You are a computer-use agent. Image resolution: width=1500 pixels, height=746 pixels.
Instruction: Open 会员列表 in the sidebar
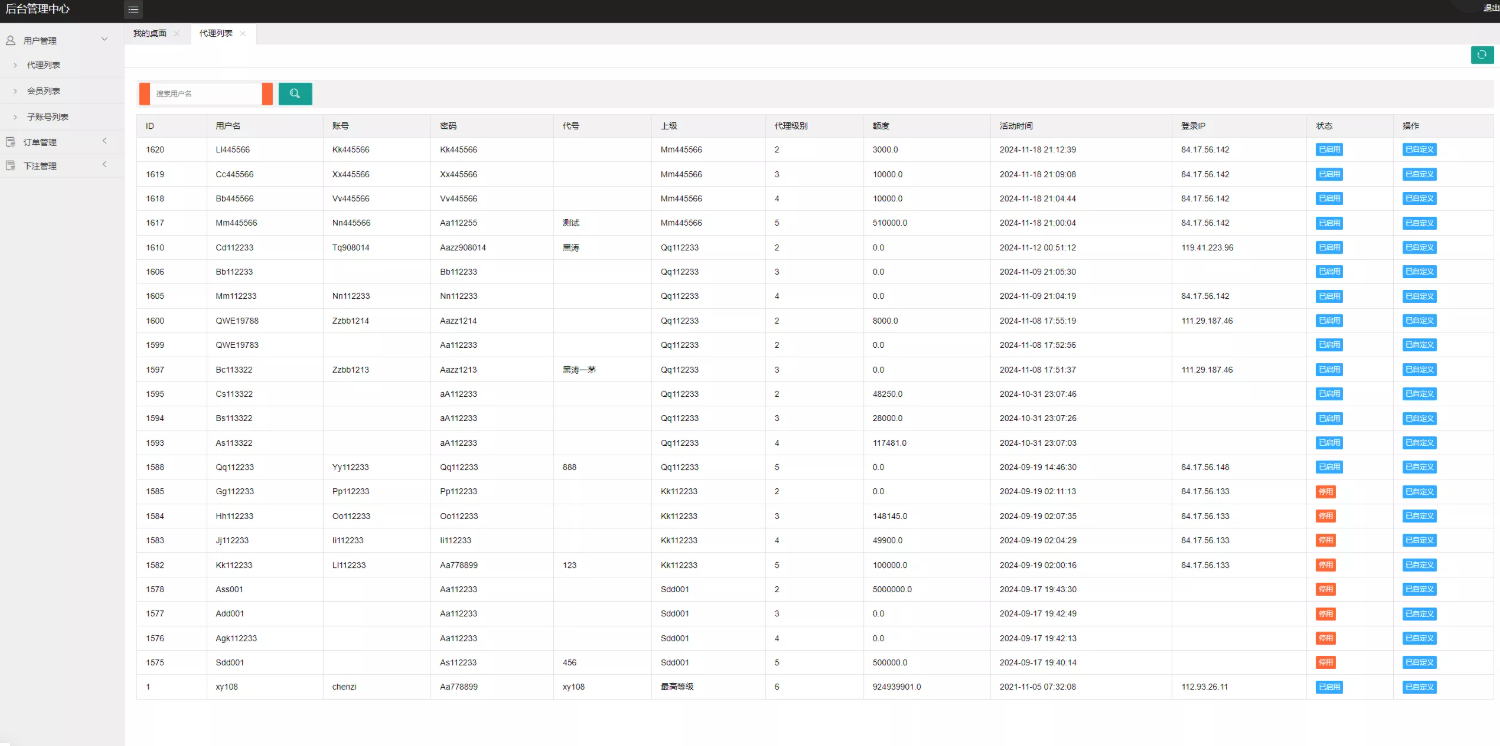(44, 91)
